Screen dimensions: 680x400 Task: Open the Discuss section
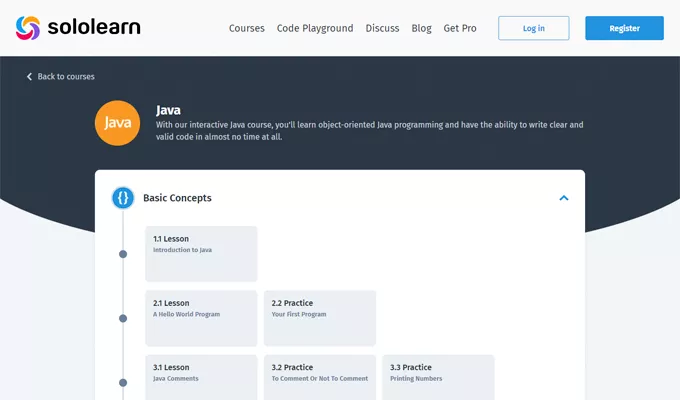coord(382,28)
